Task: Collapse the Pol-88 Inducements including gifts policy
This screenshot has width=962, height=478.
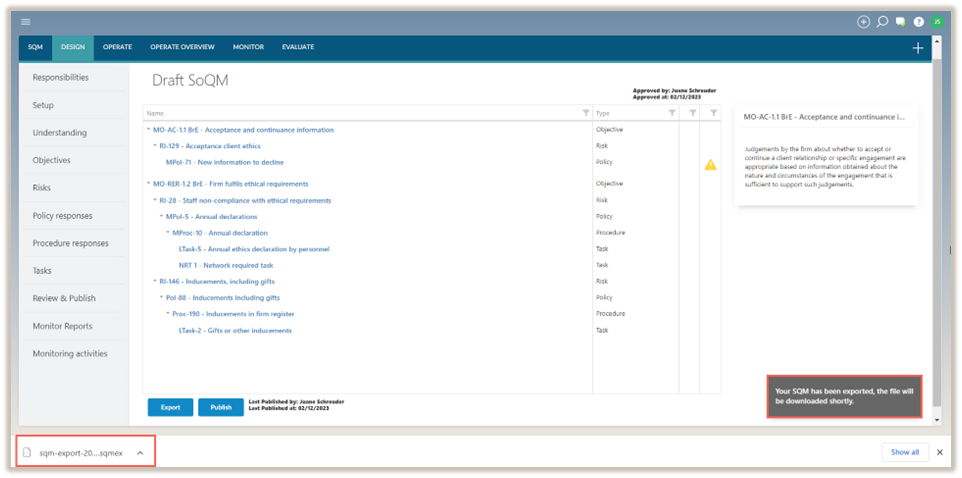Action: point(162,297)
